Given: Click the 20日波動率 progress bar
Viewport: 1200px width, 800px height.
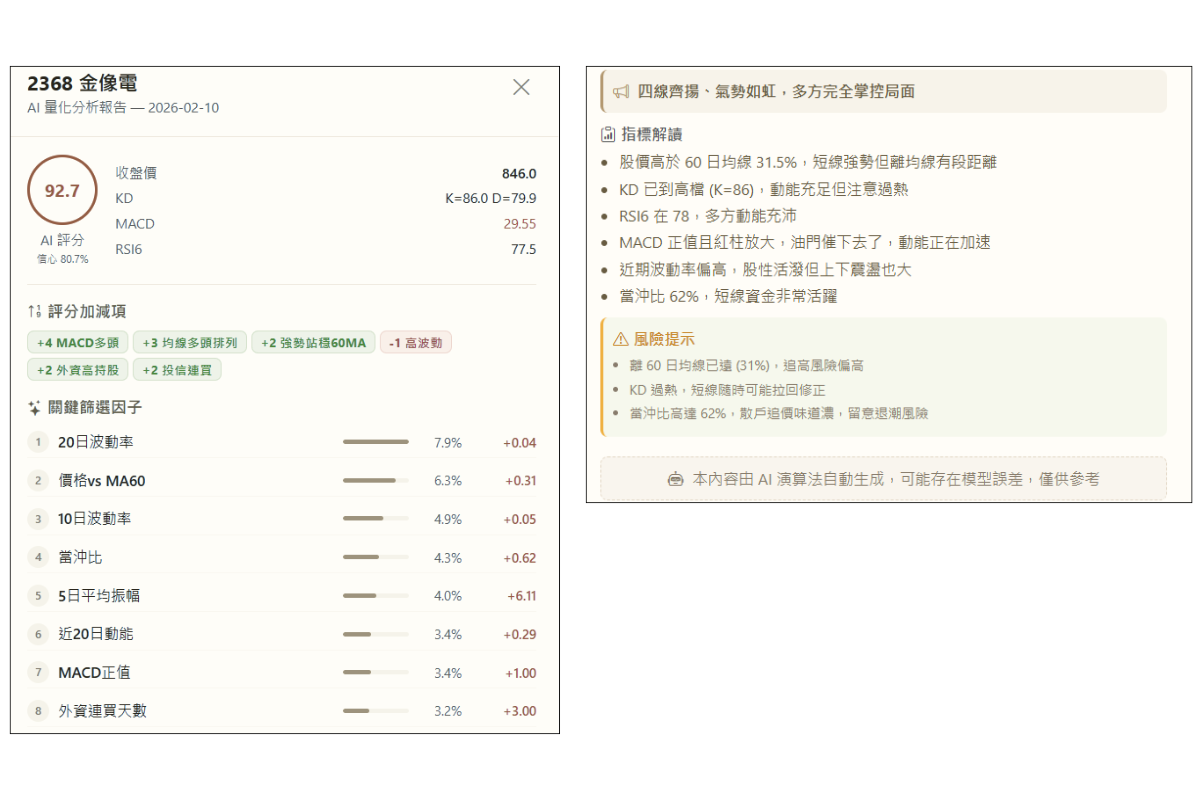Looking at the screenshot, I should (375, 441).
